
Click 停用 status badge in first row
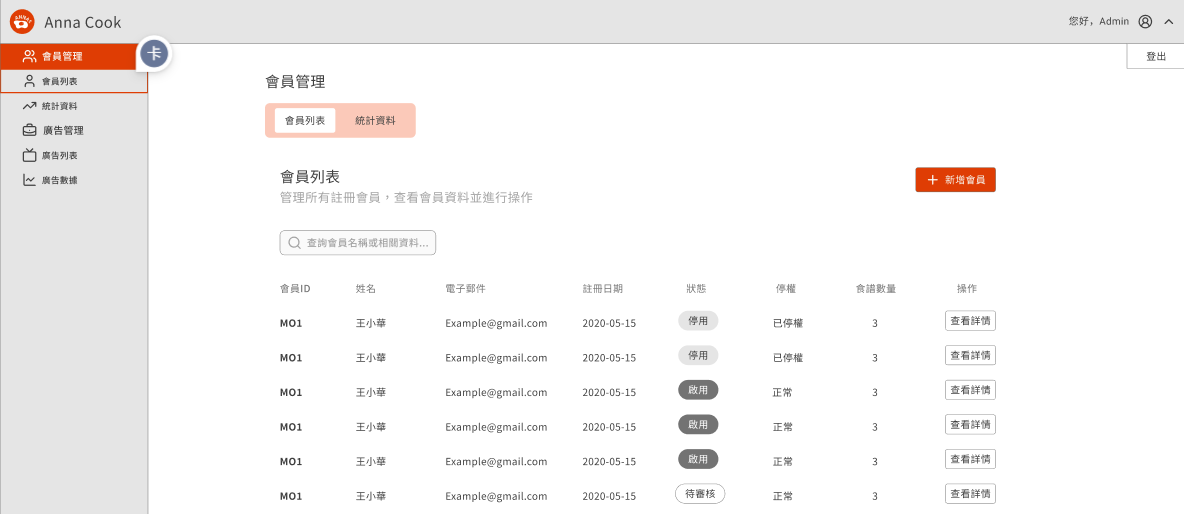[698, 321]
